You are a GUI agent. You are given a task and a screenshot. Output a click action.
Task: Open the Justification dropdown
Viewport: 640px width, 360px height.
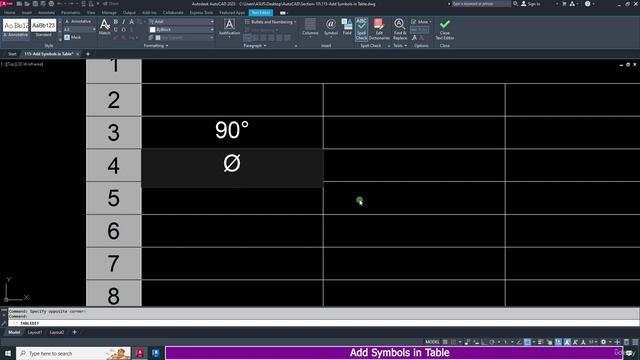[x=229, y=27]
